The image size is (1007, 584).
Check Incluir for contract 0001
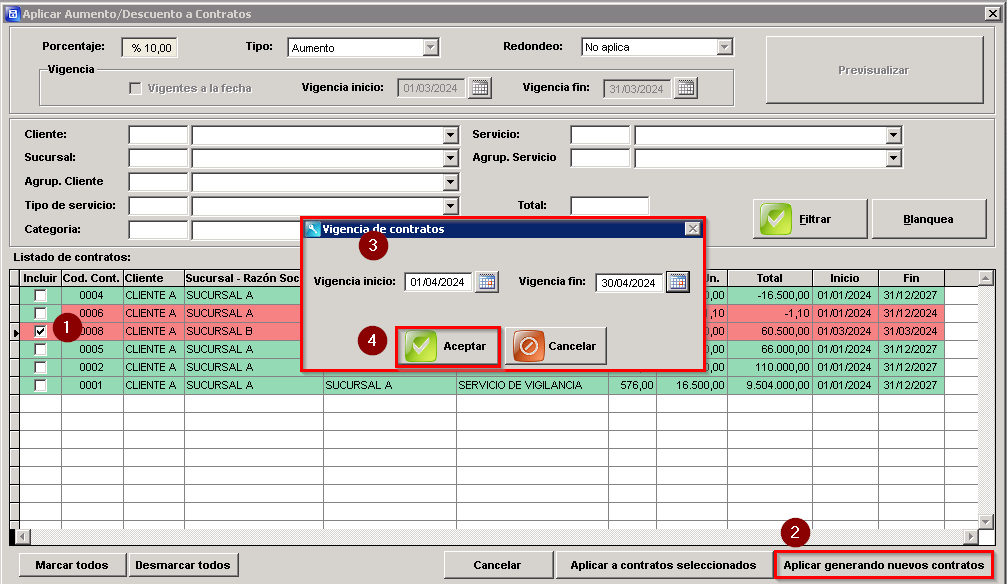pyautogui.click(x=40, y=385)
